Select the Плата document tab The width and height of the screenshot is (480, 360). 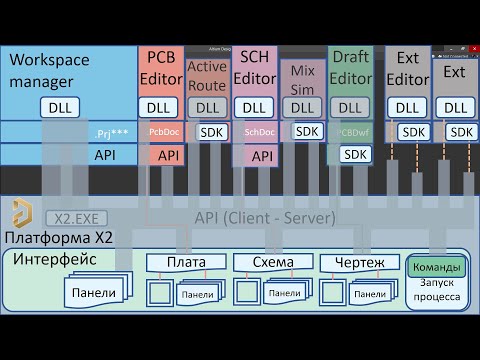point(186,262)
